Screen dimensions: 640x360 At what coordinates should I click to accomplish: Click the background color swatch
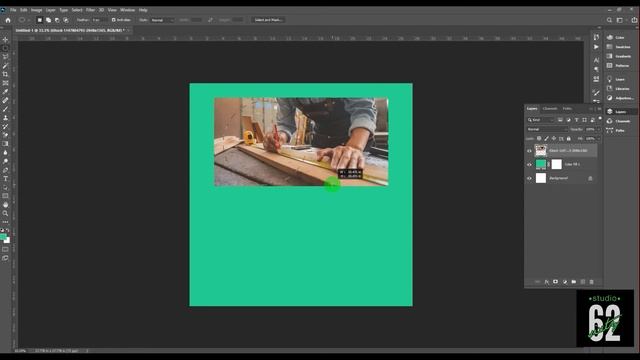coord(7,240)
